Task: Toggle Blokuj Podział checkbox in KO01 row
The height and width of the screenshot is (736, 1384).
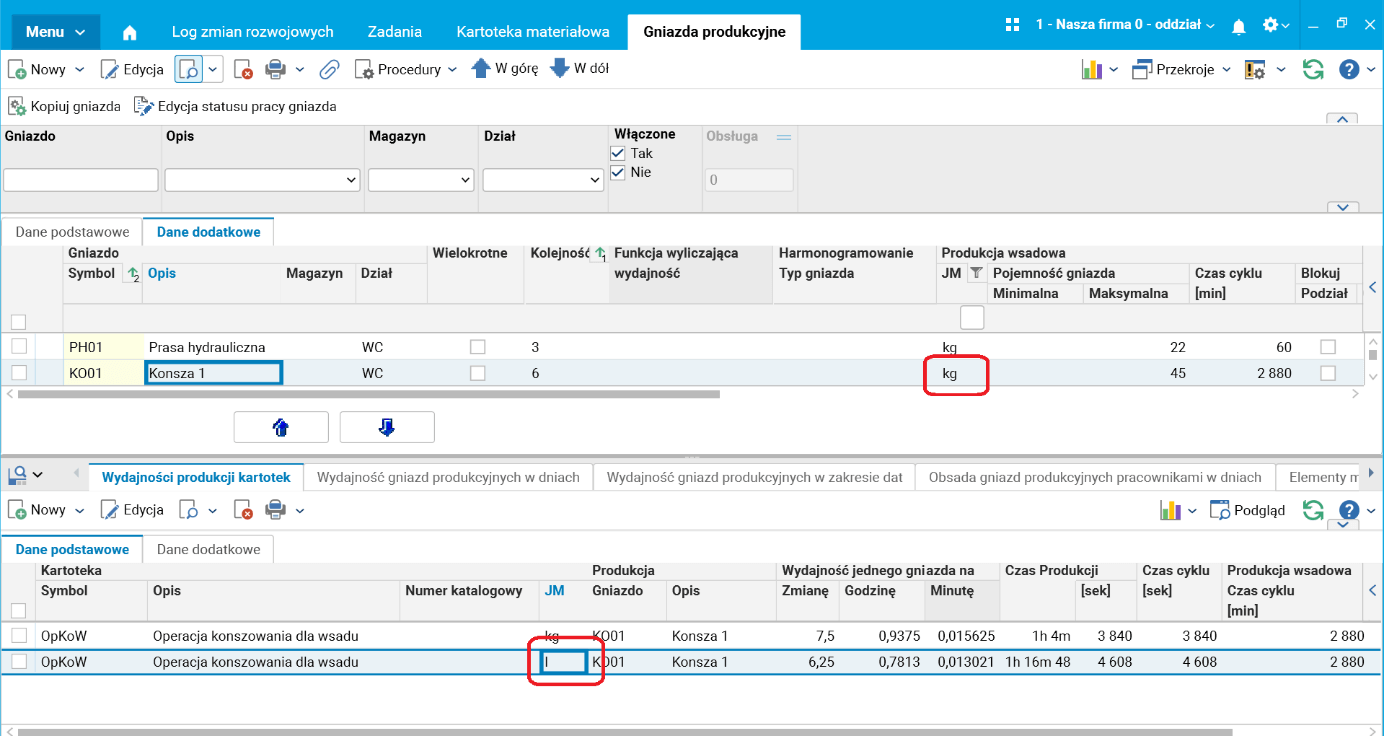Action: coord(1328,372)
